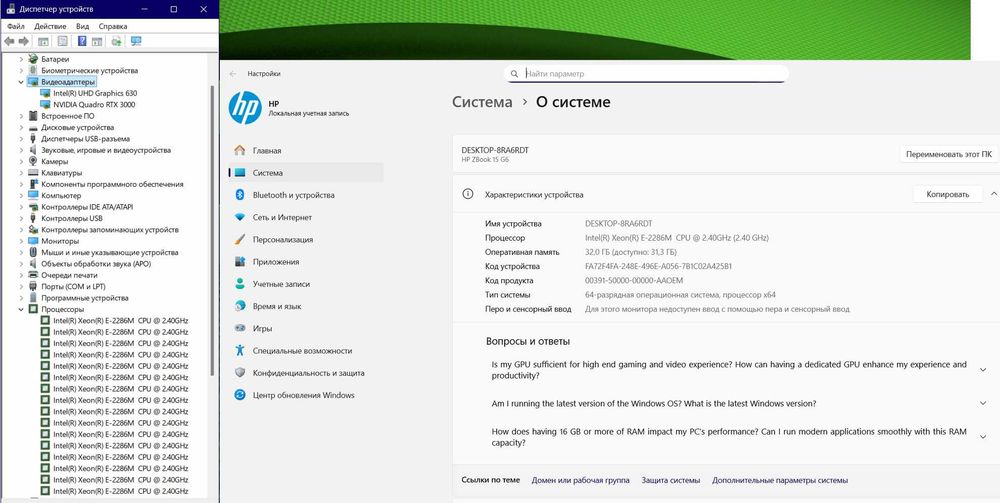Open Дополнительные параметры системы link
This screenshot has width=1000, height=503.
tap(780, 480)
